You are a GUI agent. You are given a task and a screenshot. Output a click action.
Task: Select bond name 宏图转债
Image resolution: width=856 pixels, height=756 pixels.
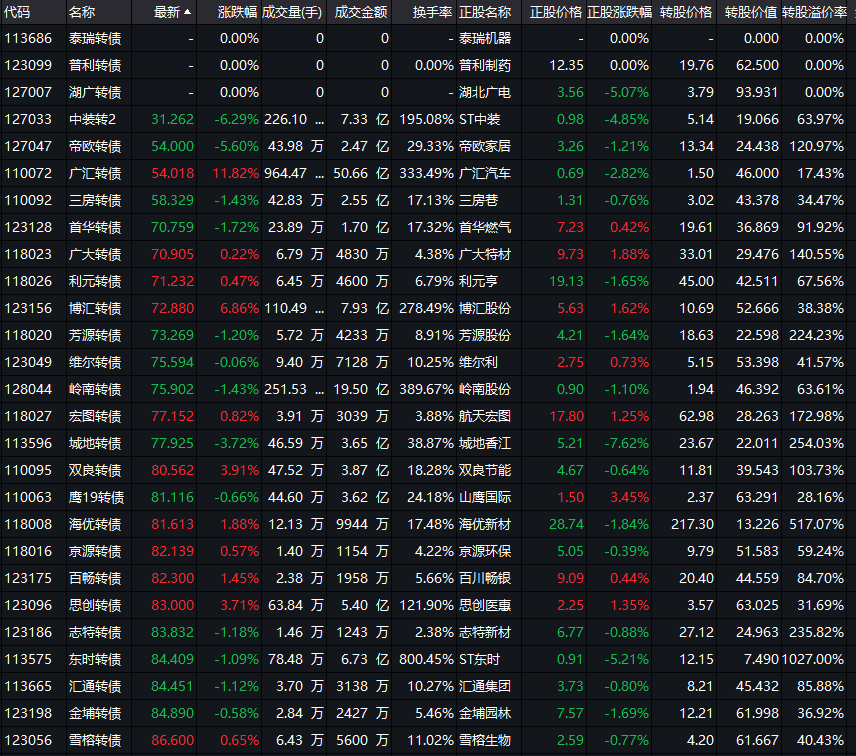[x=95, y=416]
